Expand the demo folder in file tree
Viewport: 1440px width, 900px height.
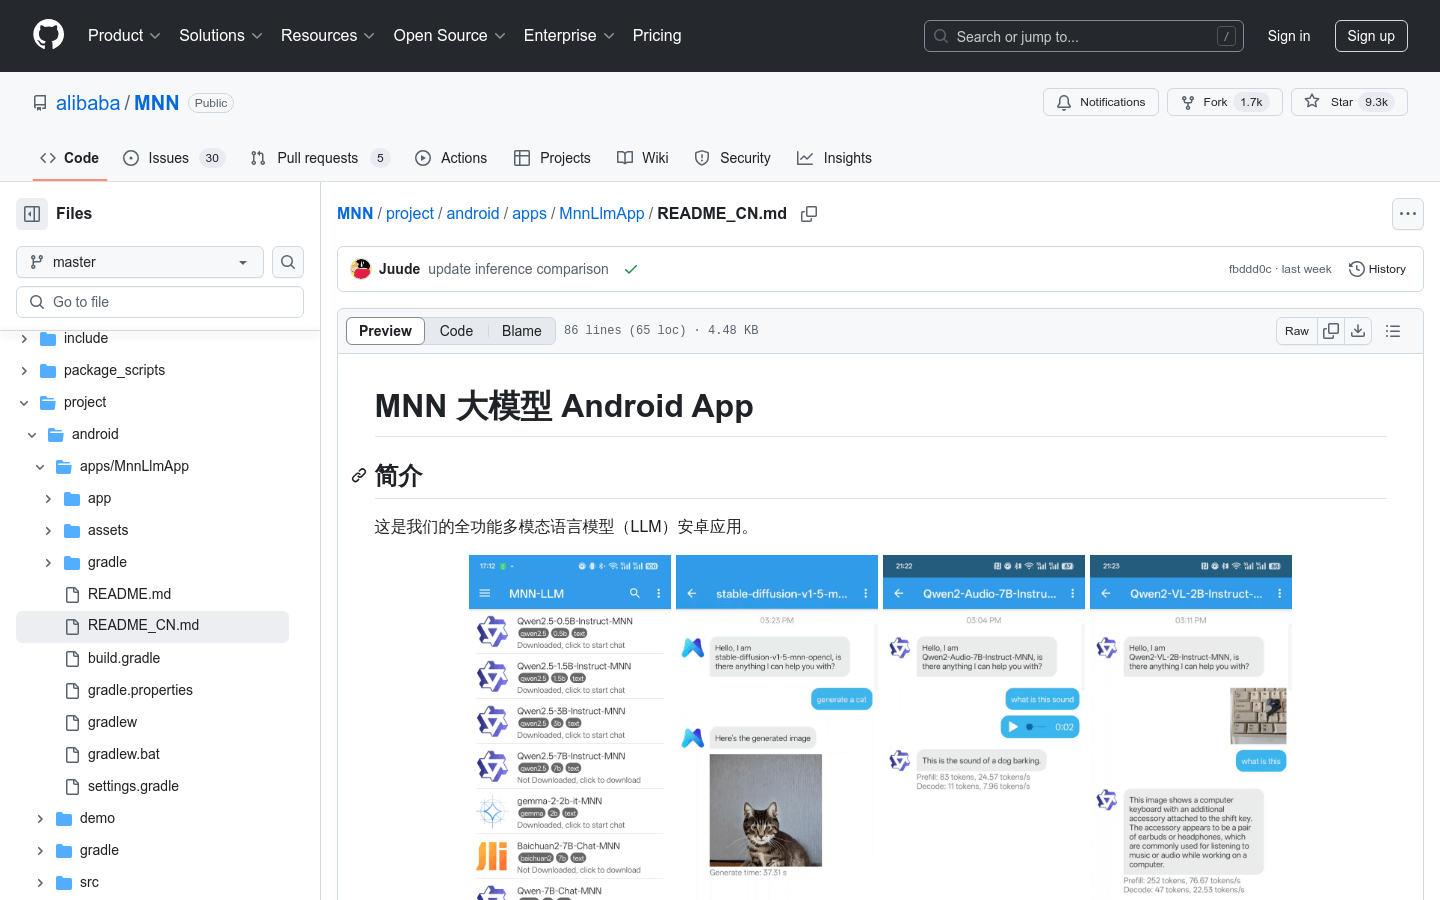pos(40,818)
